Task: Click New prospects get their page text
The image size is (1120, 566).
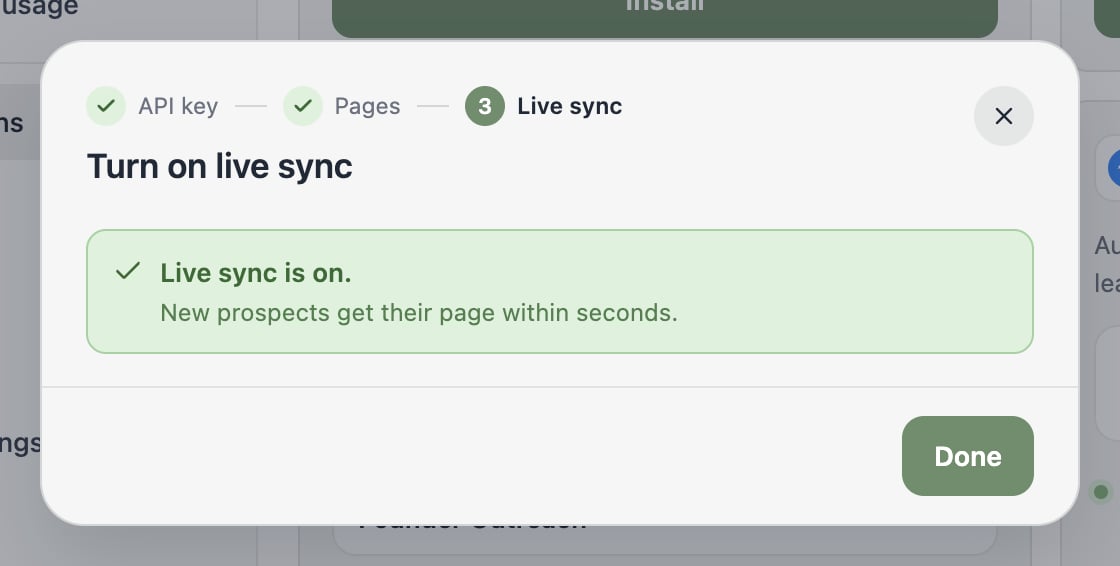Action: tap(419, 313)
